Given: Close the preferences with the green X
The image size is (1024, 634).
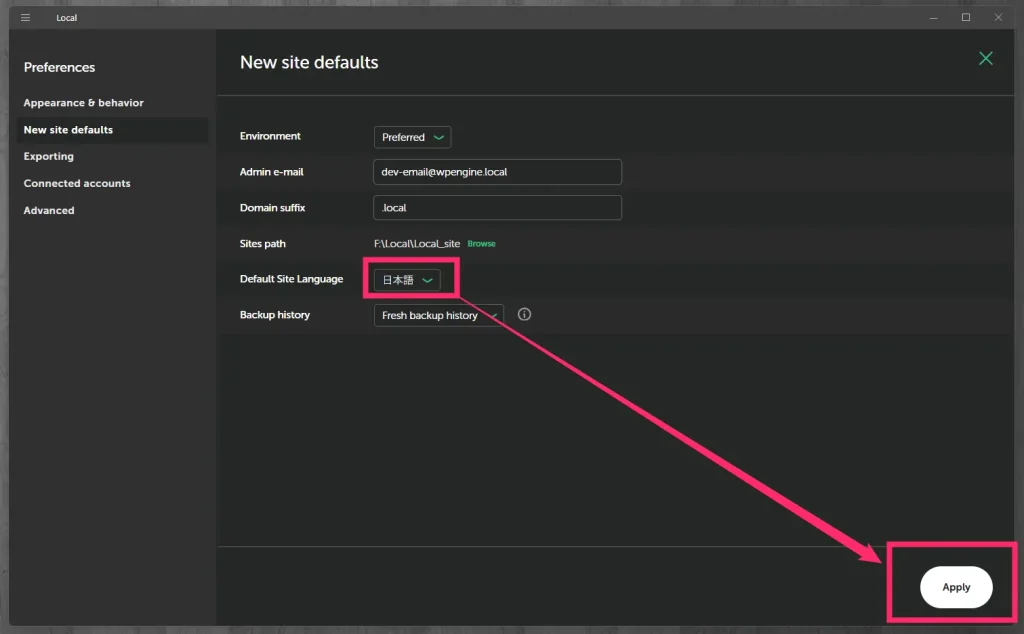Looking at the screenshot, I should [985, 58].
